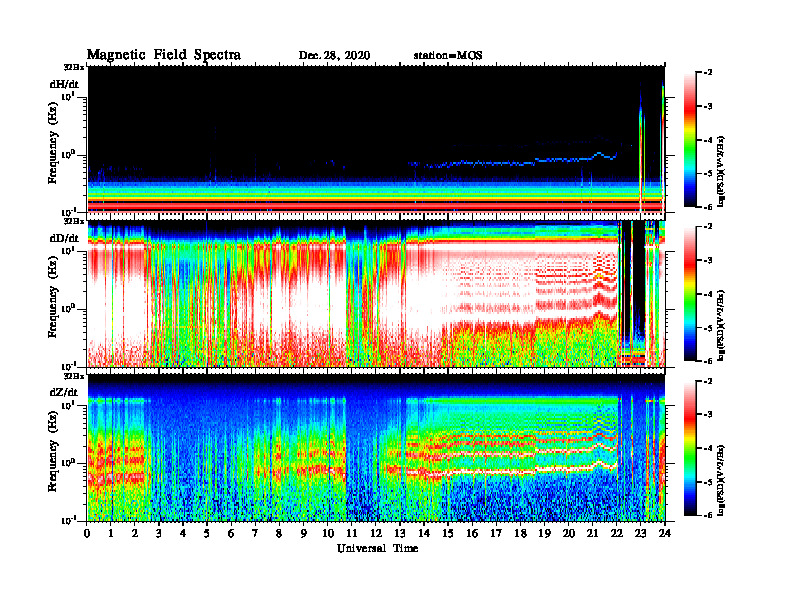Click the hour "16" tick label on time axis
This screenshot has height=612, width=792.
(x=472, y=534)
